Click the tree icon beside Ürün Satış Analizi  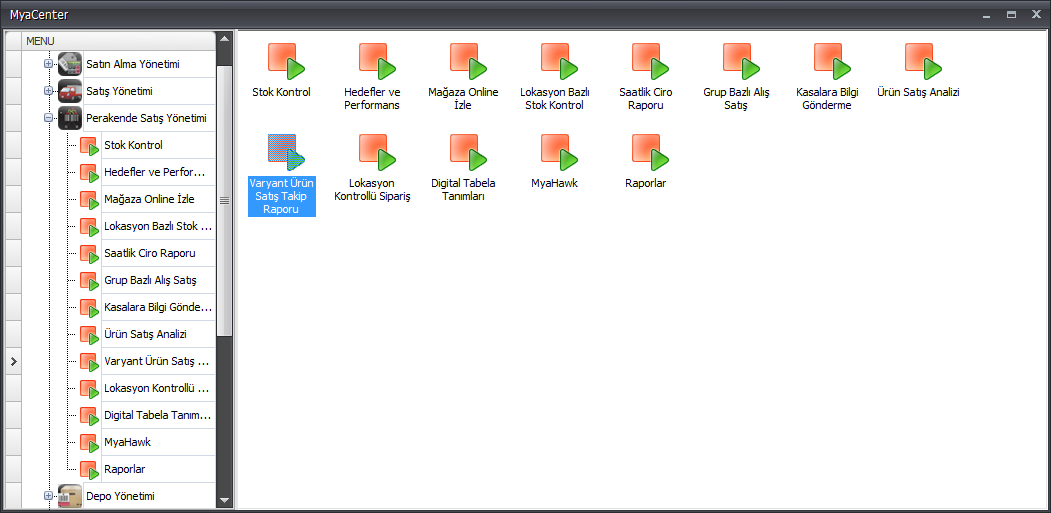point(90,335)
